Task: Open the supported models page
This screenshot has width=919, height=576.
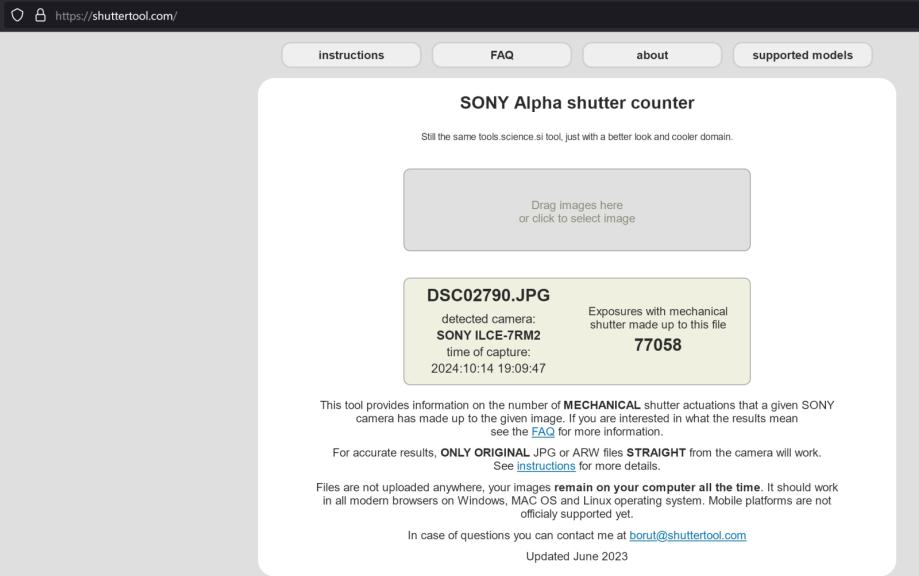Action: click(x=802, y=55)
